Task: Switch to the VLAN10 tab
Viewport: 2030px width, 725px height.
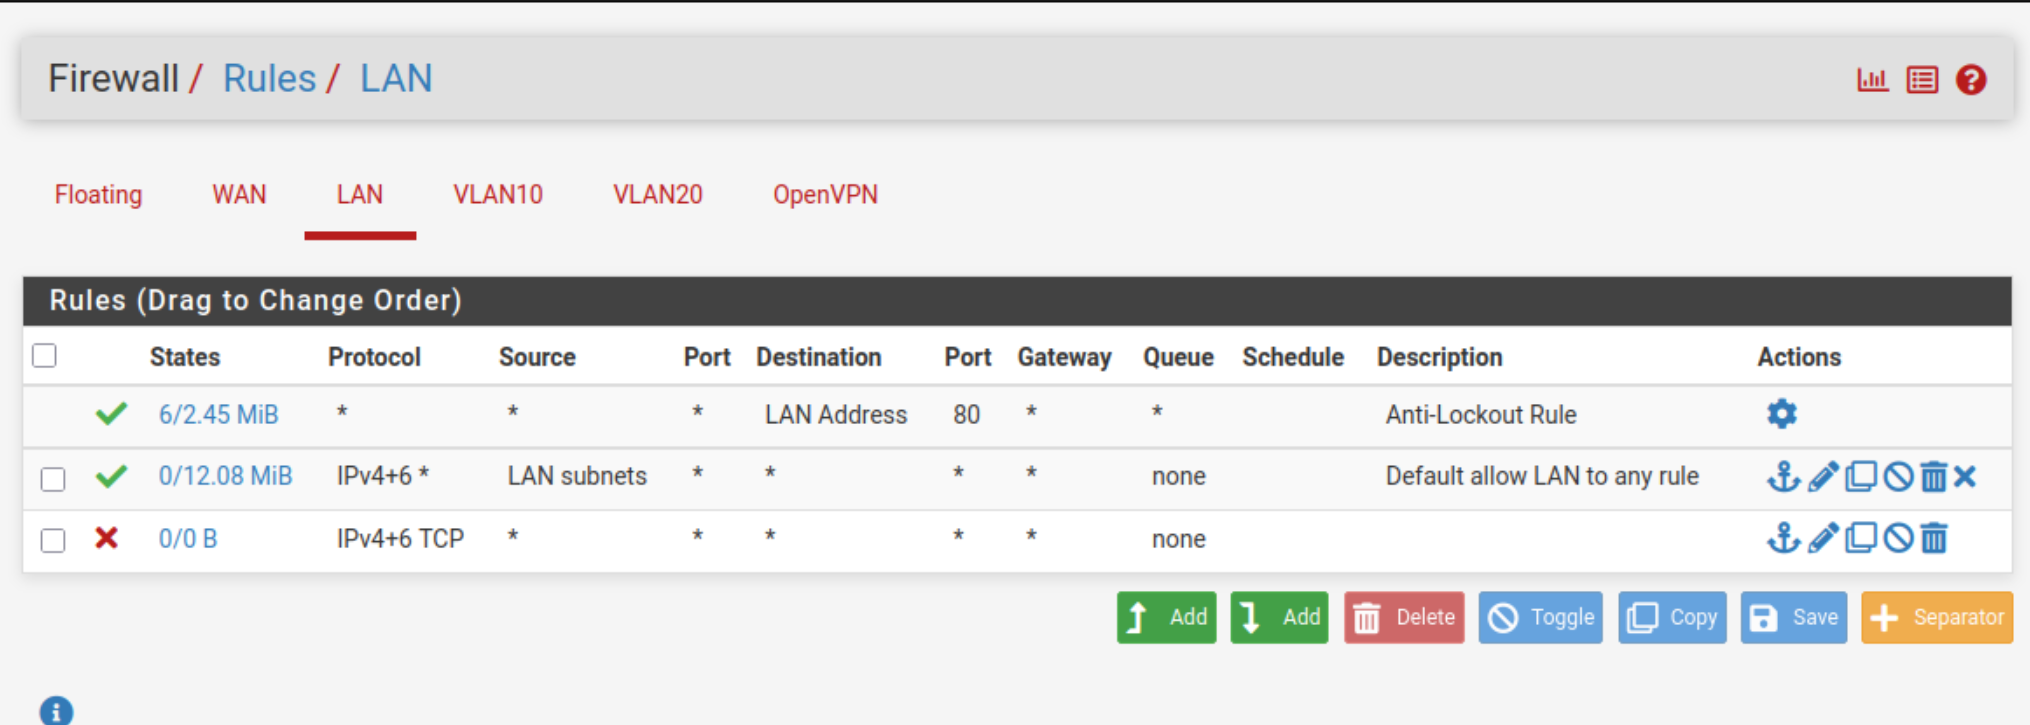Action: click(498, 194)
